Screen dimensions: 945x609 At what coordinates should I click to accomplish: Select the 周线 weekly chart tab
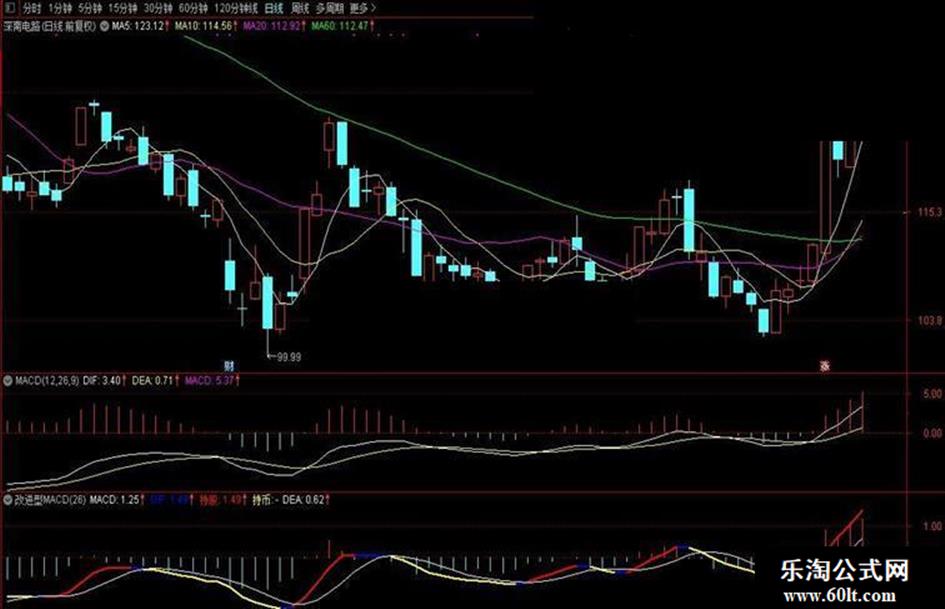(x=300, y=8)
